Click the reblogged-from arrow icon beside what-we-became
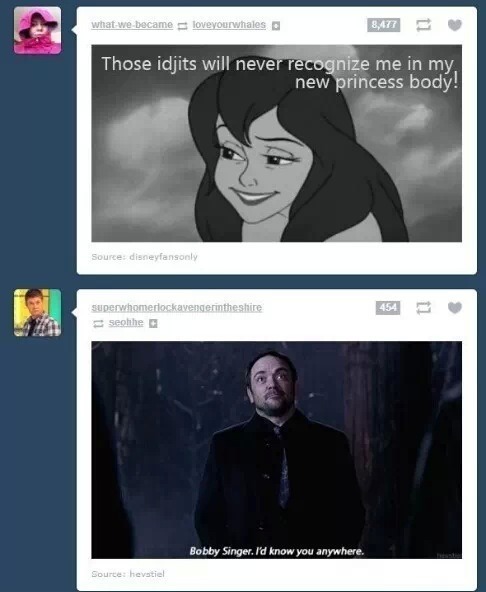The image size is (486, 592). coord(182,26)
